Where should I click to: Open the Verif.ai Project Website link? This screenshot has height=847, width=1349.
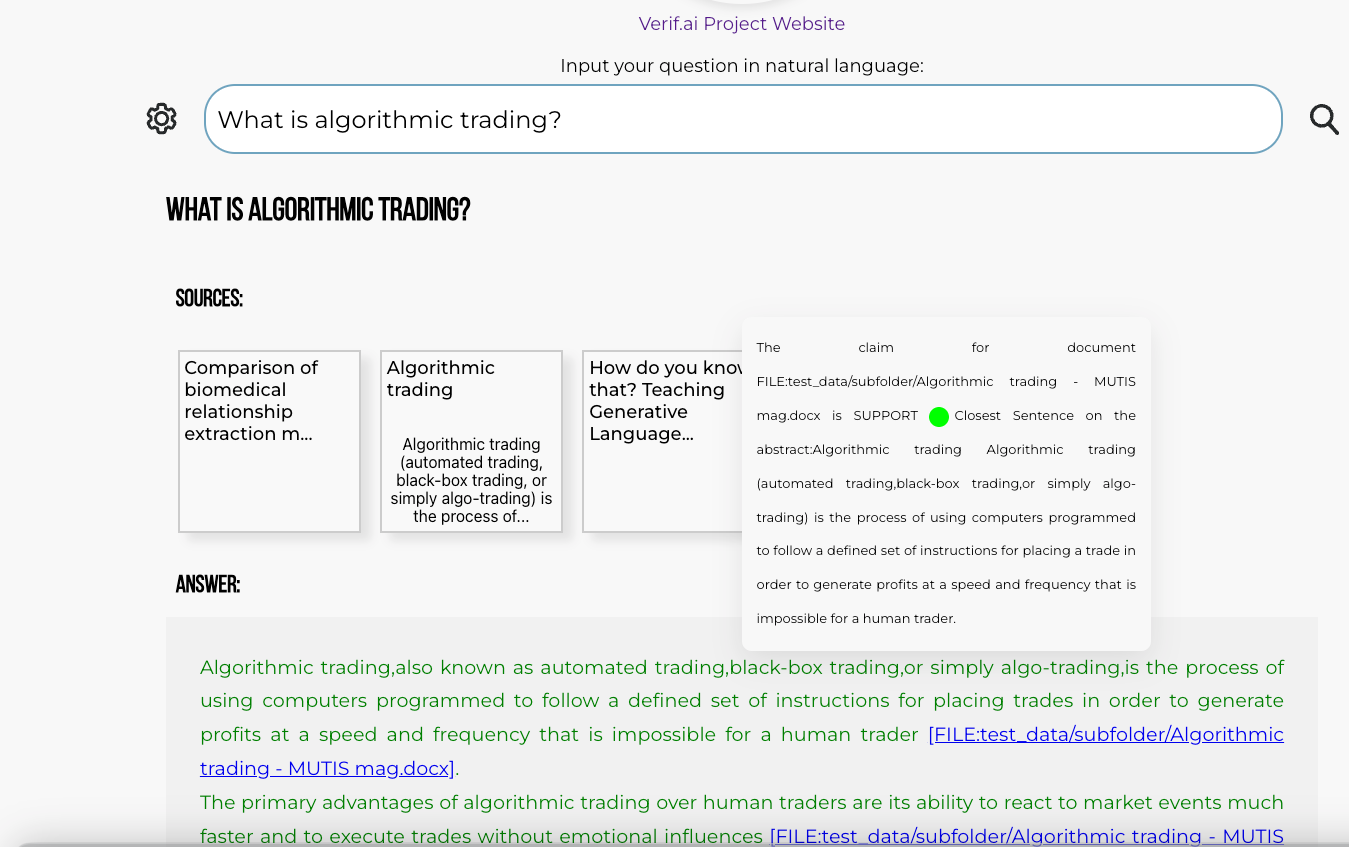point(741,23)
